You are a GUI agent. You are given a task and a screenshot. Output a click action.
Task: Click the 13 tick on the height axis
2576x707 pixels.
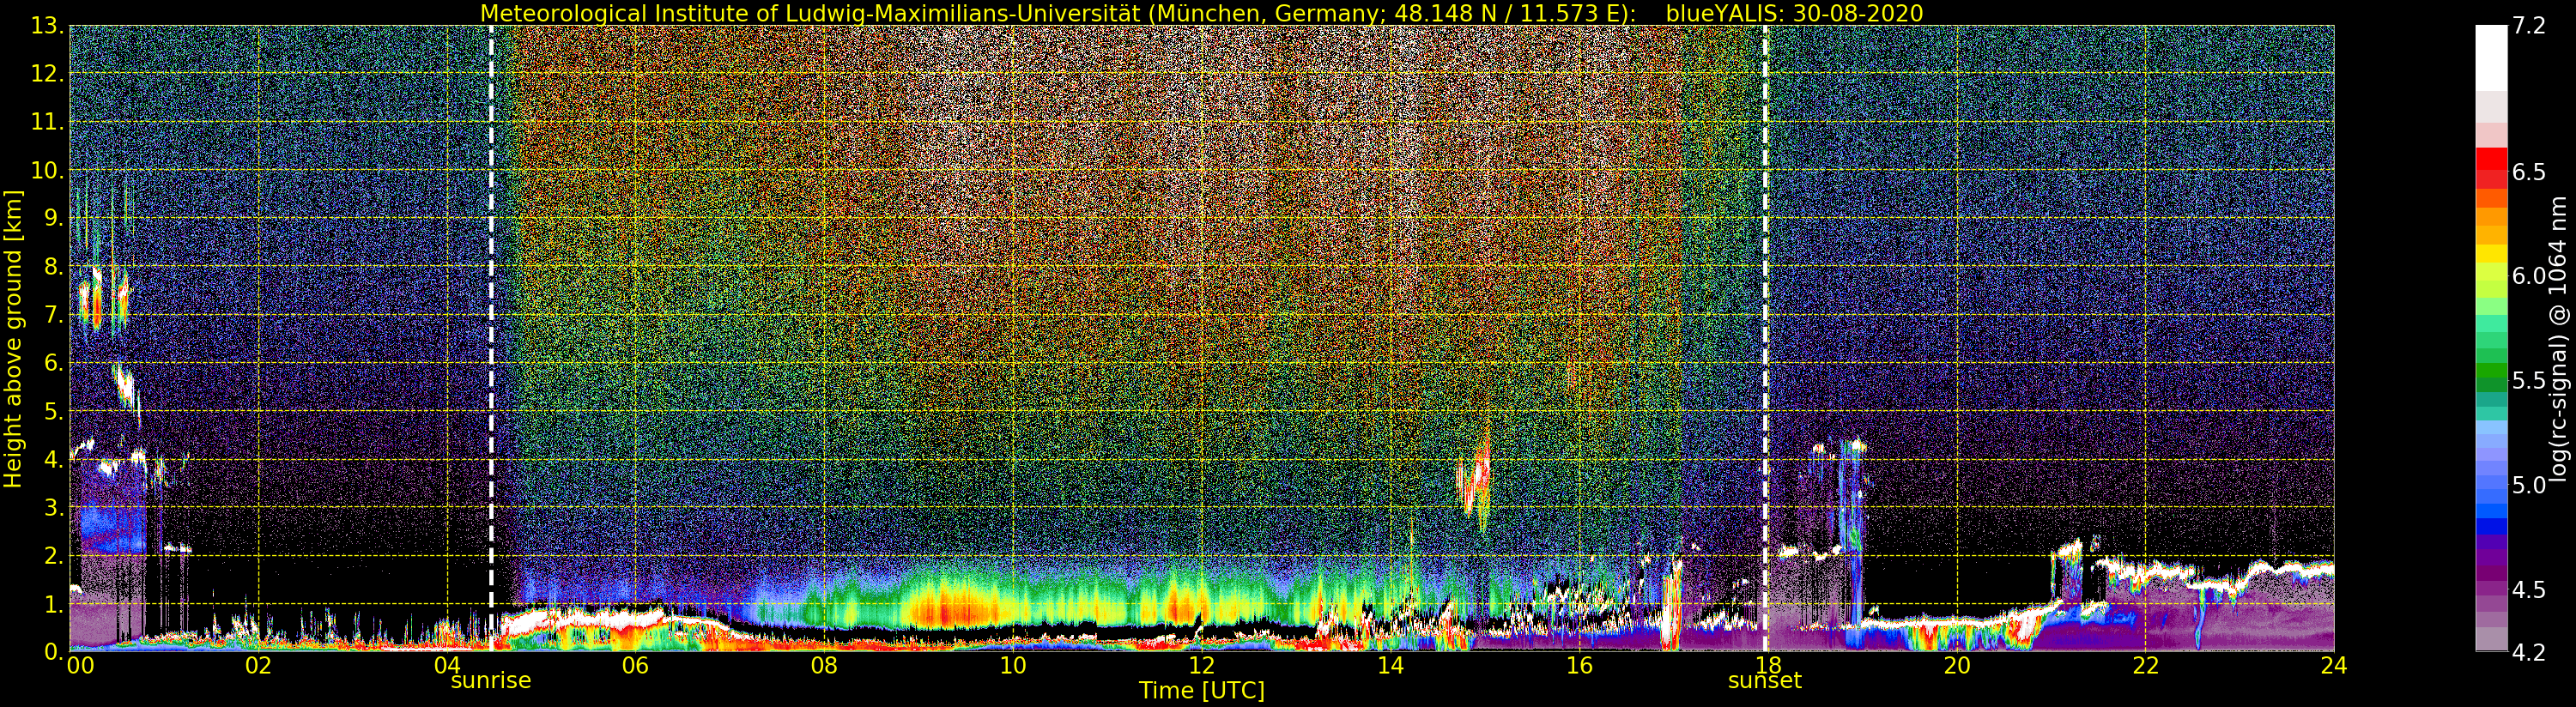[x=45, y=26]
